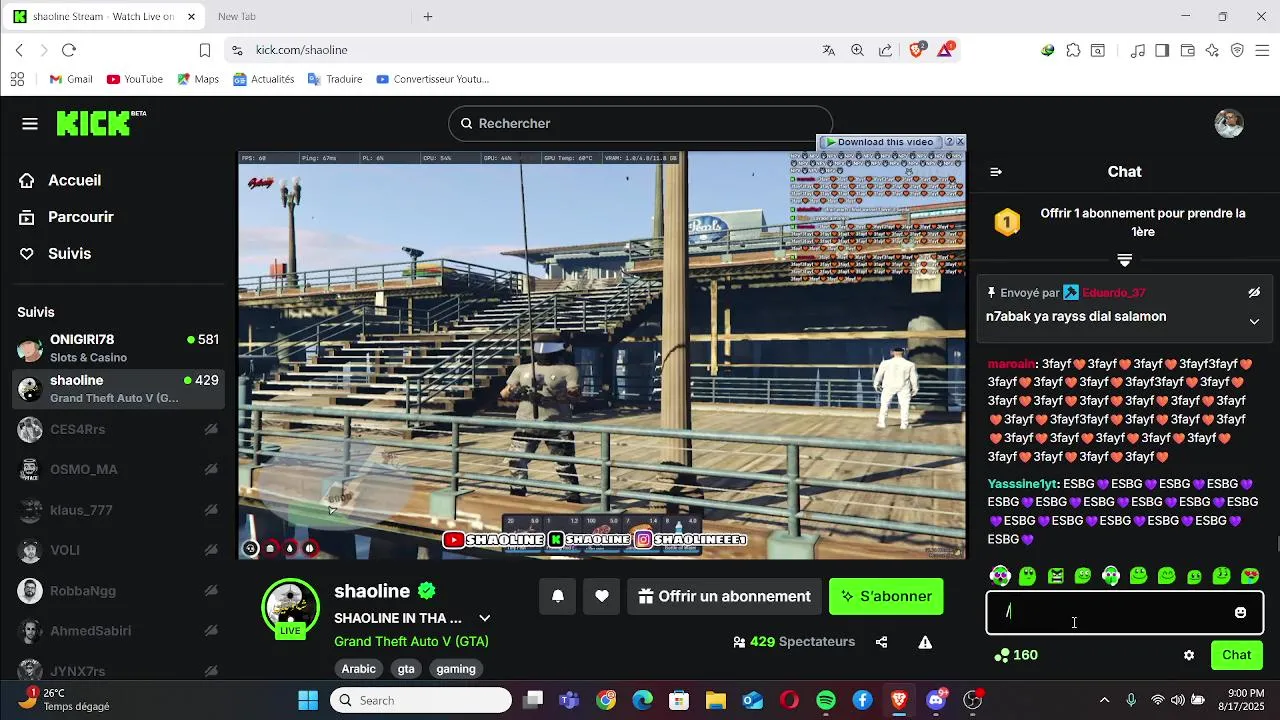Select the last heart-eyes quick emote
Viewport: 1280px width, 720px height.
(1249, 575)
